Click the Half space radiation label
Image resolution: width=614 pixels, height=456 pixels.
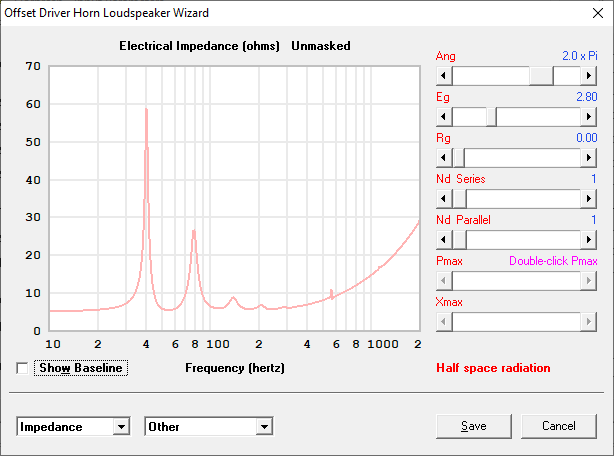[493, 368]
